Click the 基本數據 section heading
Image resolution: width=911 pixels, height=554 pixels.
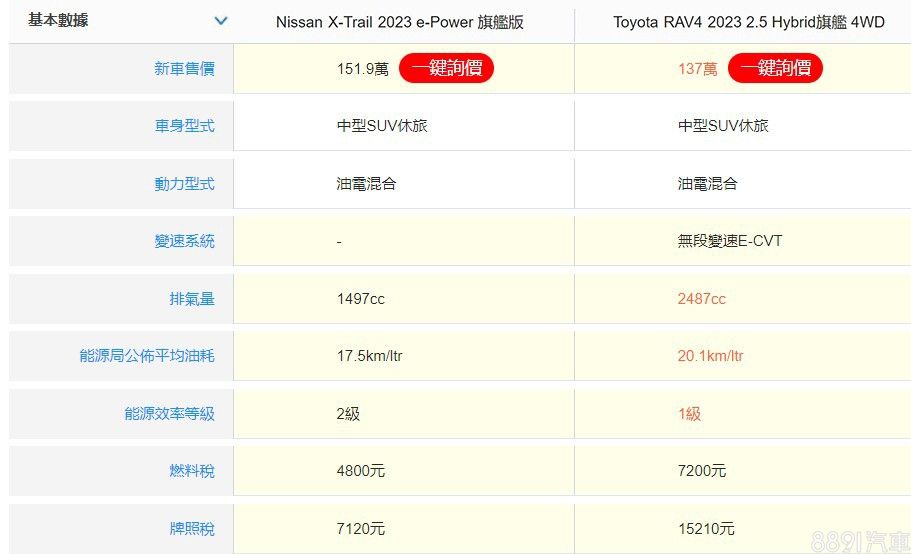58,20
